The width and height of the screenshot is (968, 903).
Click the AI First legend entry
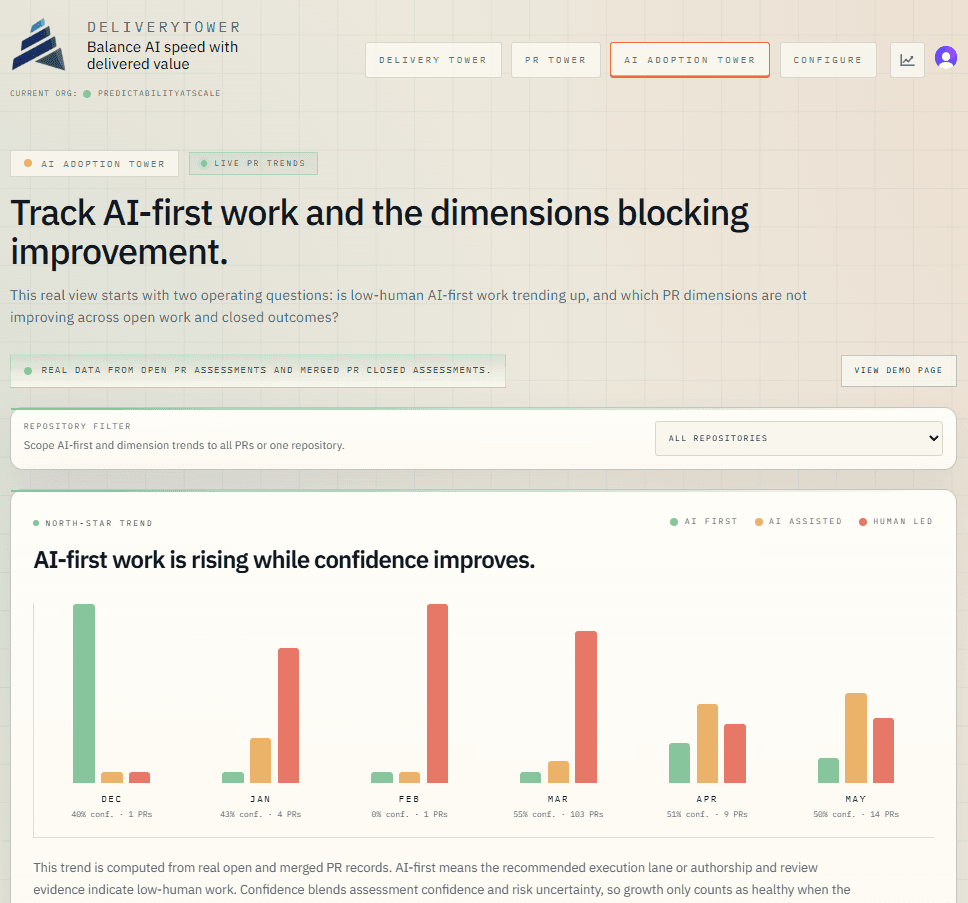(704, 522)
